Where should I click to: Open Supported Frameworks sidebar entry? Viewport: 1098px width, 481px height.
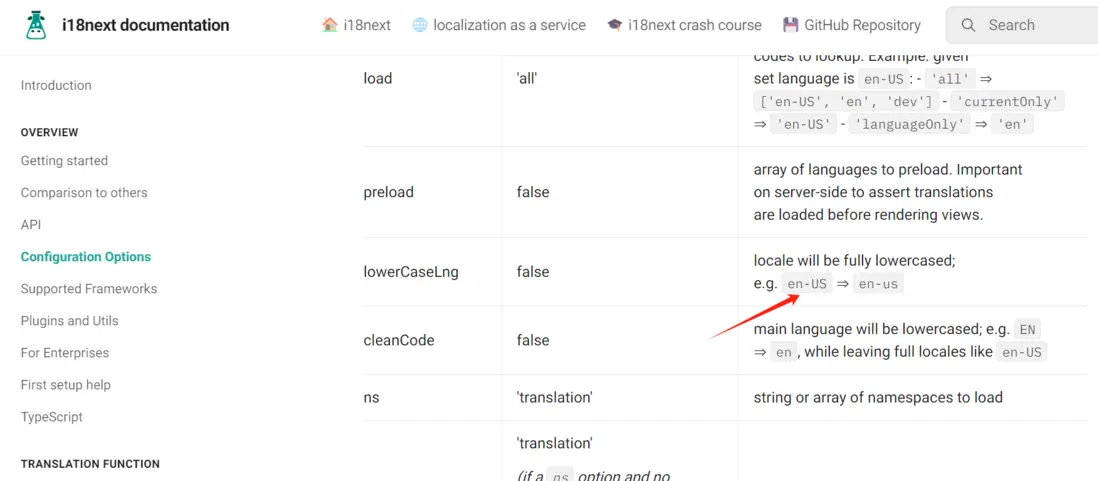[x=89, y=289]
